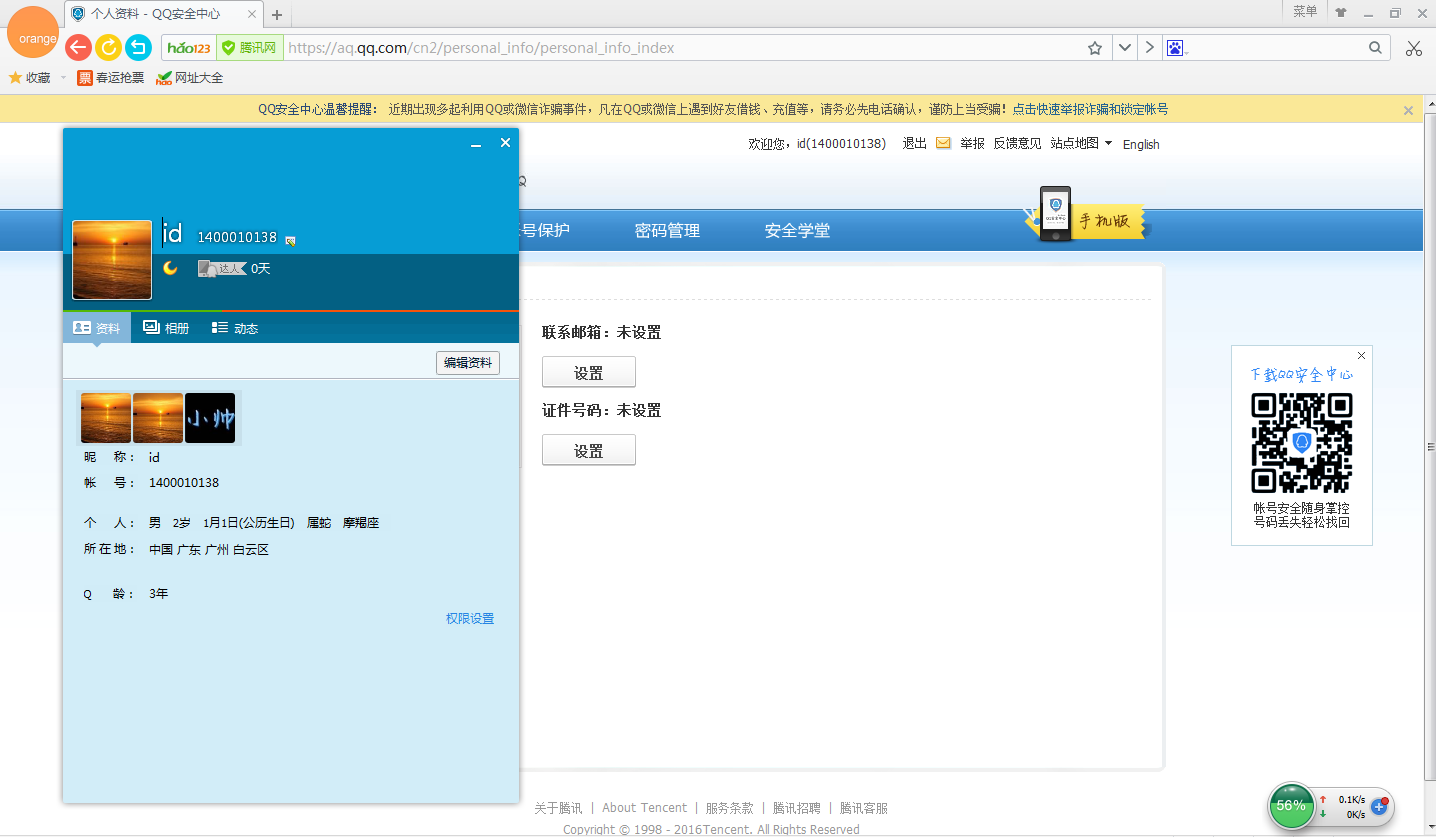Open the 腾讯客服 footer link

point(864,808)
